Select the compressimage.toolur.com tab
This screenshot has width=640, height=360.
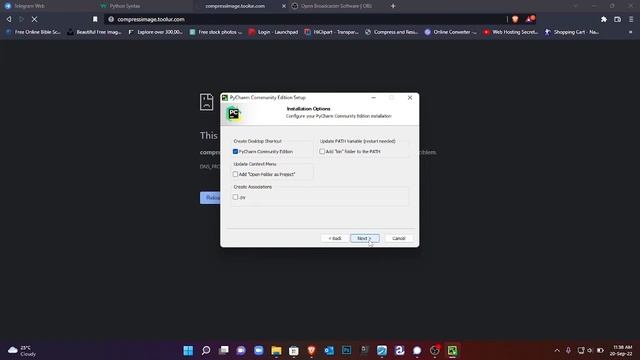(235, 6)
